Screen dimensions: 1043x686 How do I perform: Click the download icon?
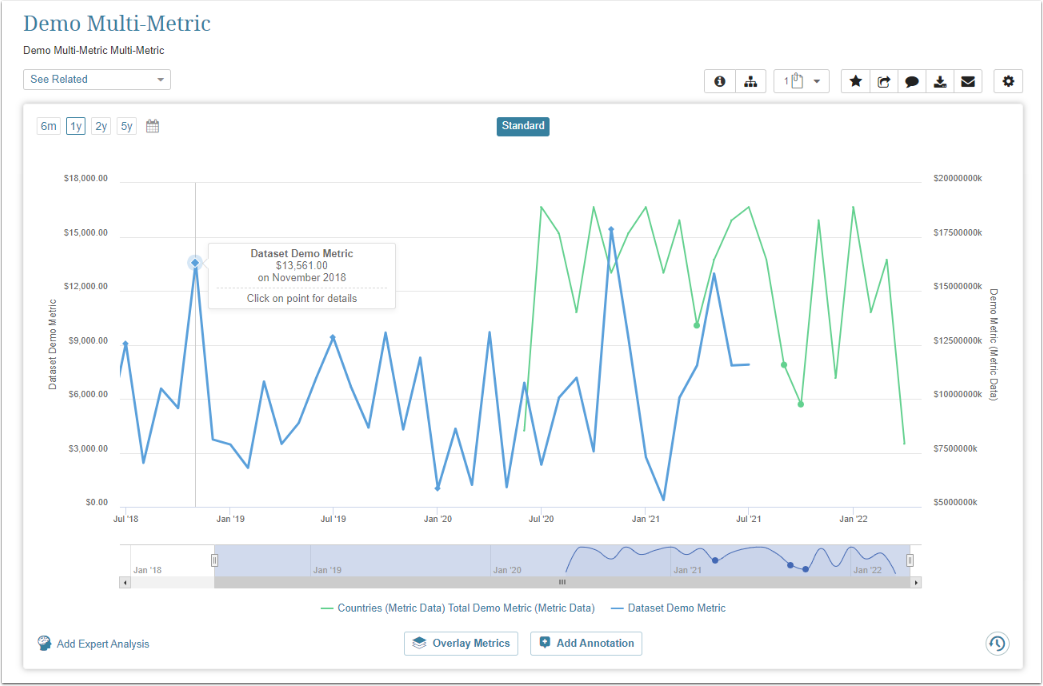940,82
